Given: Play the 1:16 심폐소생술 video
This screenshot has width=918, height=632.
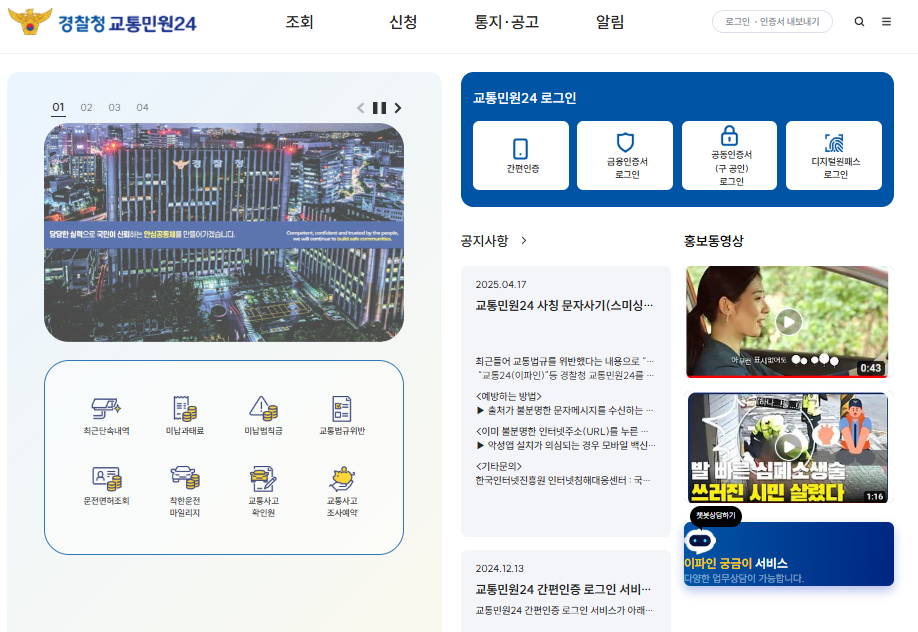Looking at the screenshot, I should [x=787, y=447].
